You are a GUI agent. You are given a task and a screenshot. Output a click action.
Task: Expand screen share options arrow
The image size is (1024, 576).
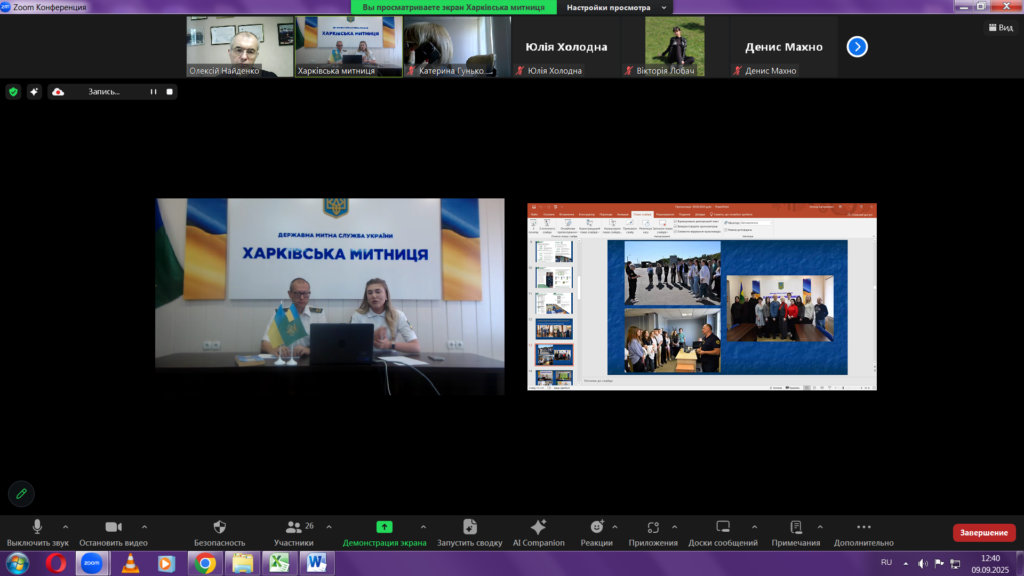[423, 526]
